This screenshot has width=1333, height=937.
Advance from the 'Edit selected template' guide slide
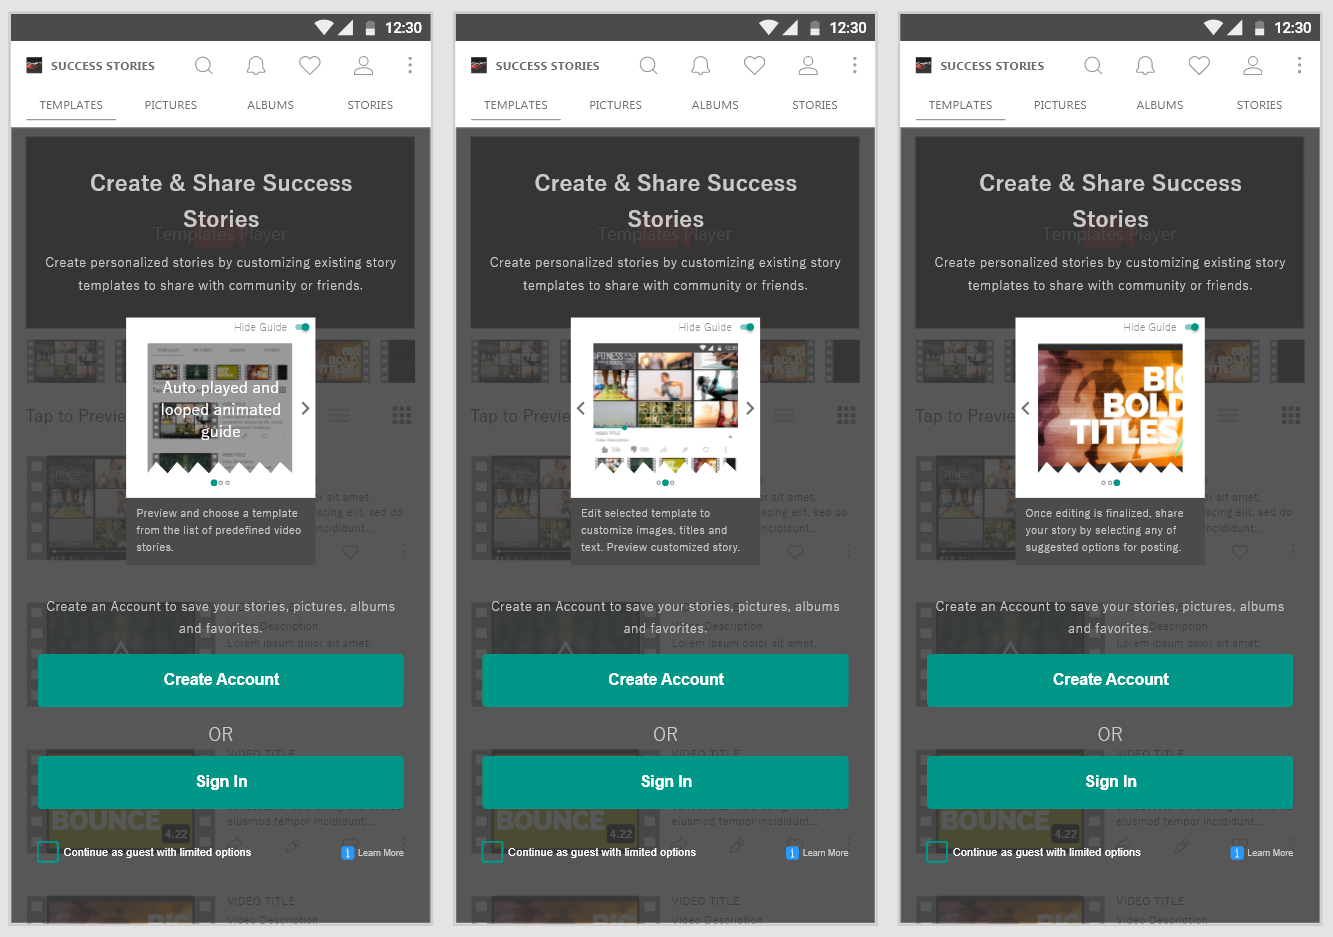point(750,408)
